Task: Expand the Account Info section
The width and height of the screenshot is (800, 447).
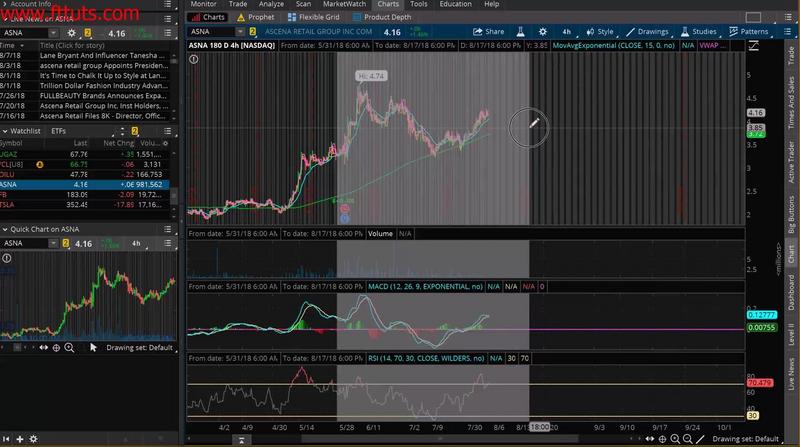Action: point(4,4)
